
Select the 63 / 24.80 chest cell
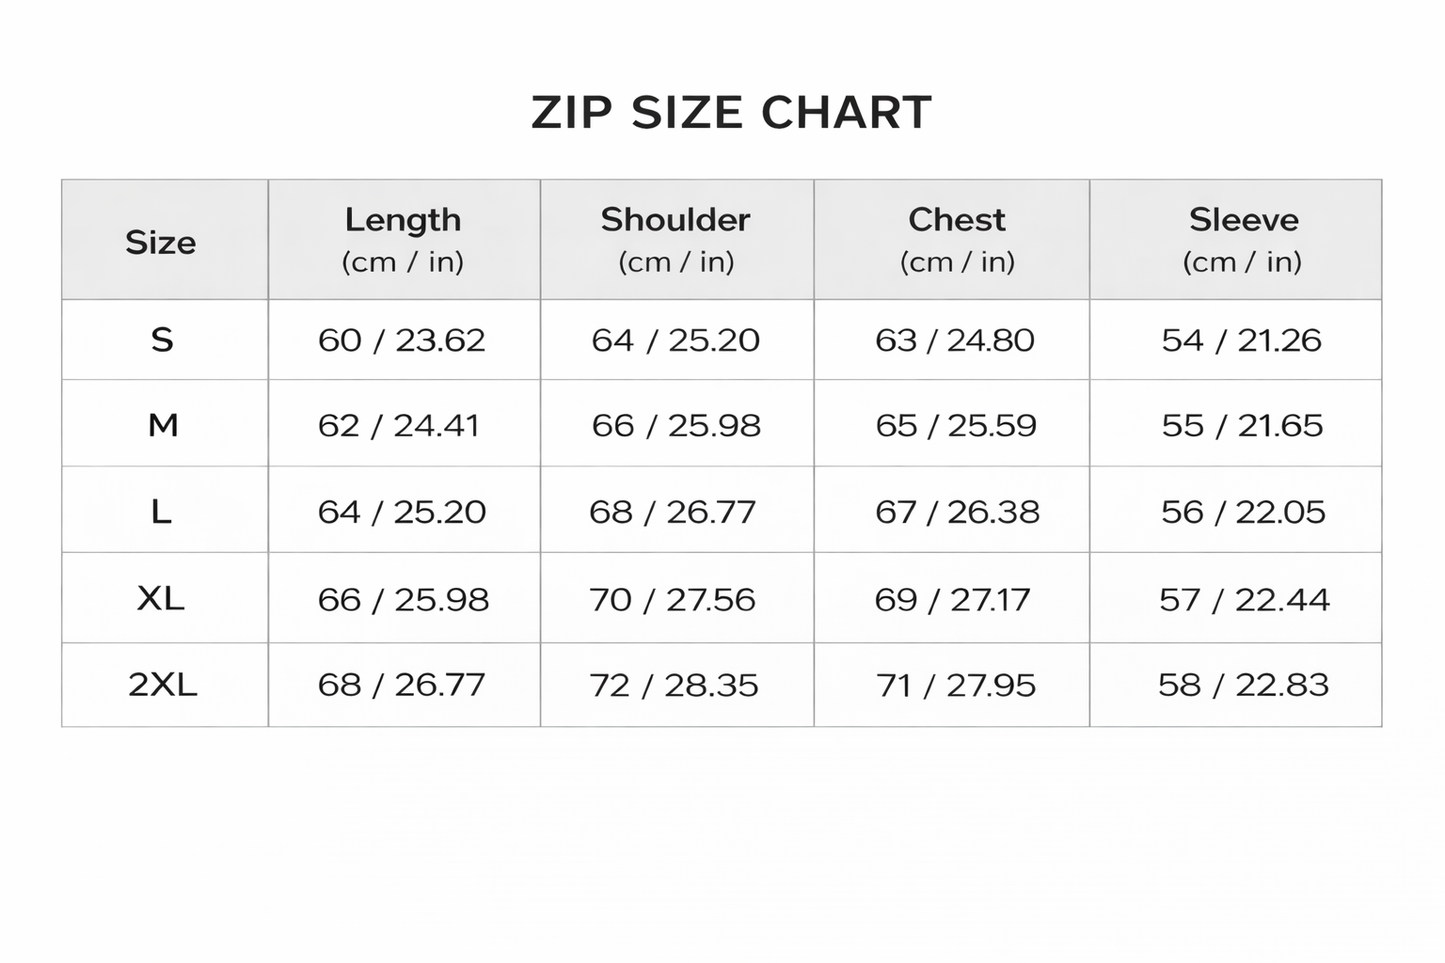click(x=954, y=340)
